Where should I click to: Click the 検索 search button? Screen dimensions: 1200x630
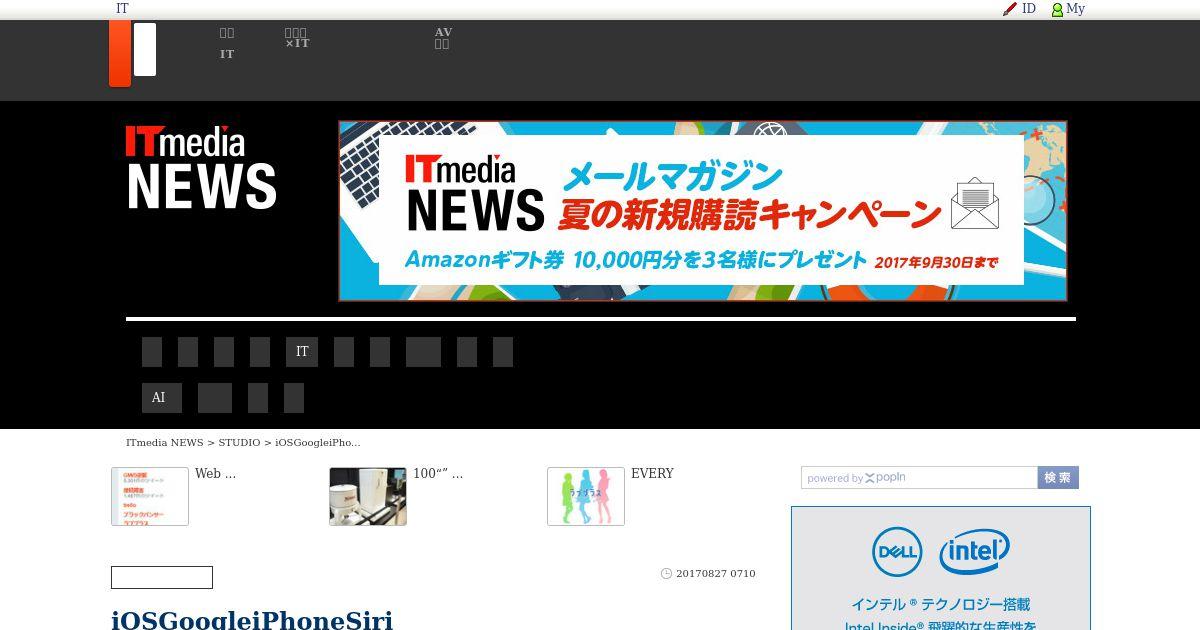(1058, 478)
